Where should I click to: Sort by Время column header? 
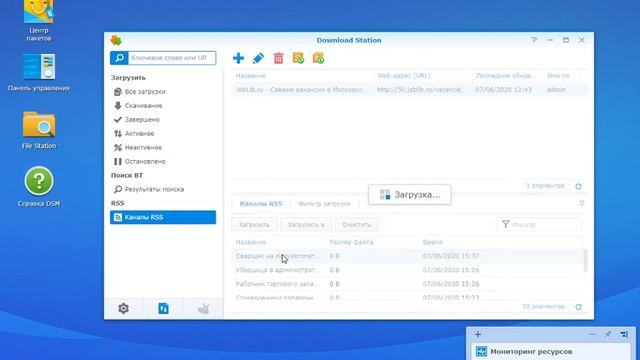(432, 242)
